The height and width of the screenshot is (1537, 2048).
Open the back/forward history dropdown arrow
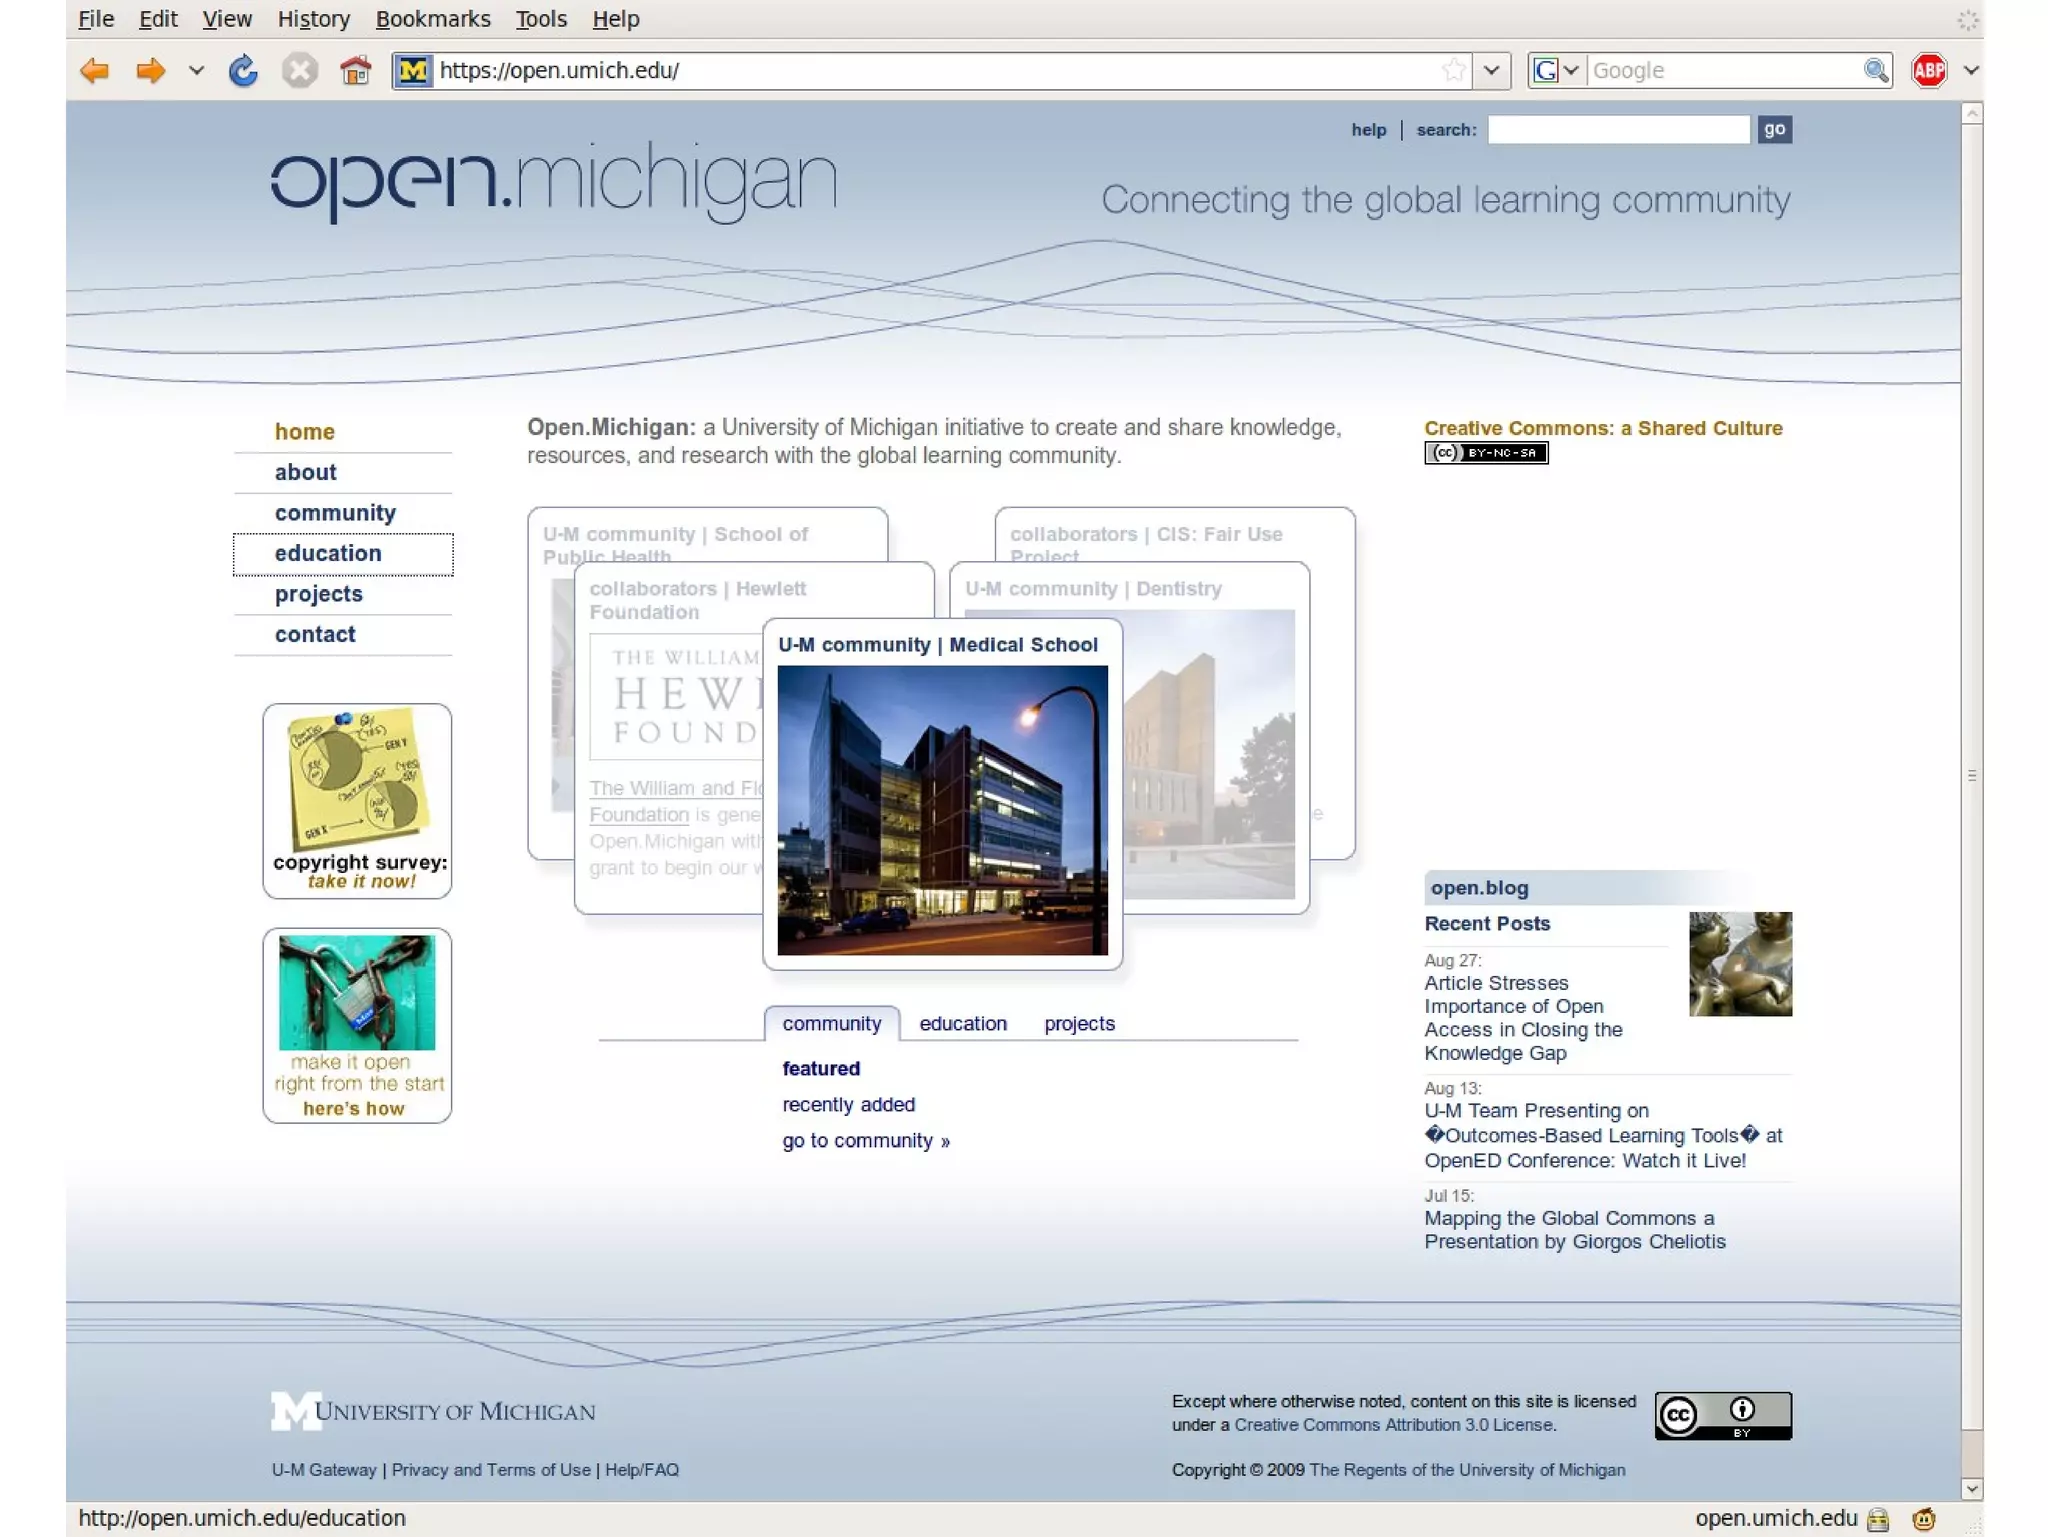pos(196,70)
